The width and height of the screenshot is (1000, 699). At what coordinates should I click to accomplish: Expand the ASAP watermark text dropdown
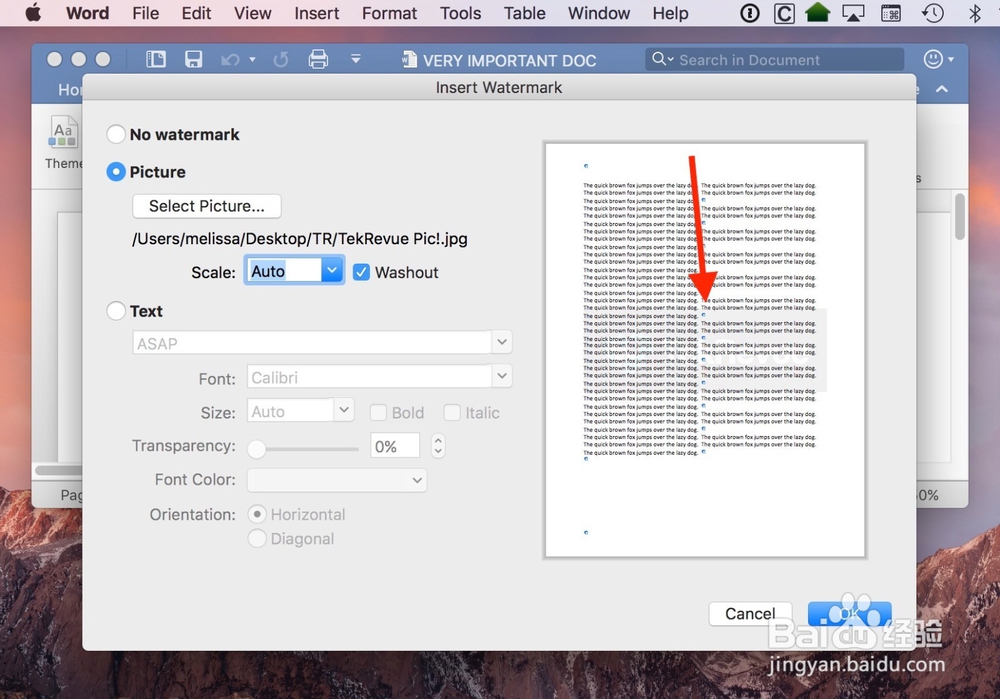502,342
